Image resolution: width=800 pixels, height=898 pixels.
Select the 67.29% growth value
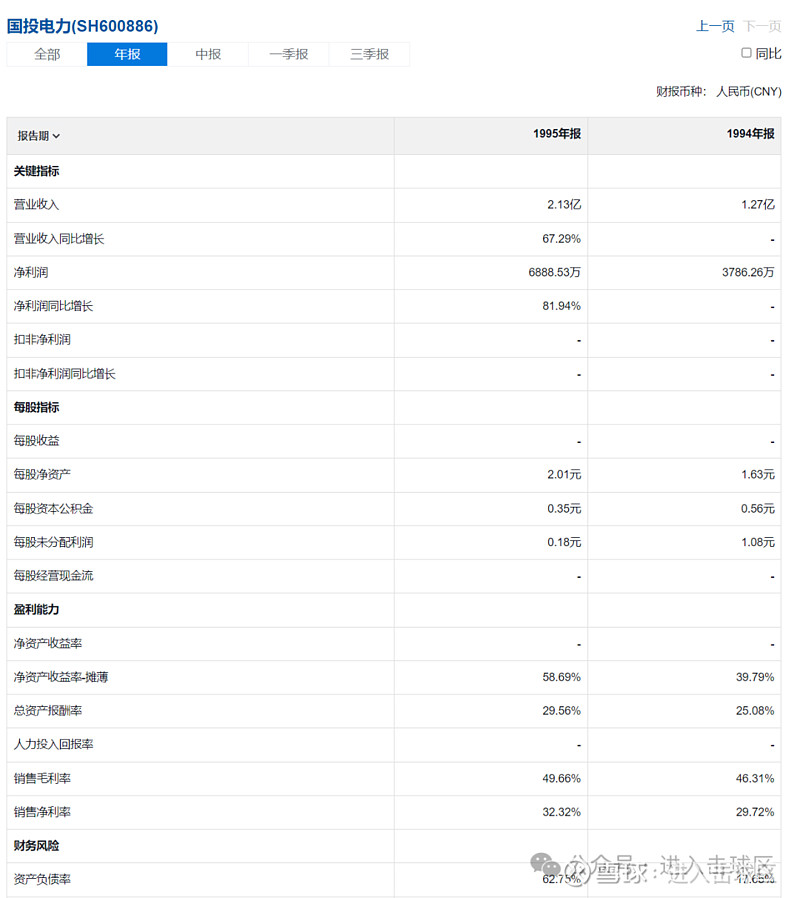pyautogui.click(x=561, y=239)
